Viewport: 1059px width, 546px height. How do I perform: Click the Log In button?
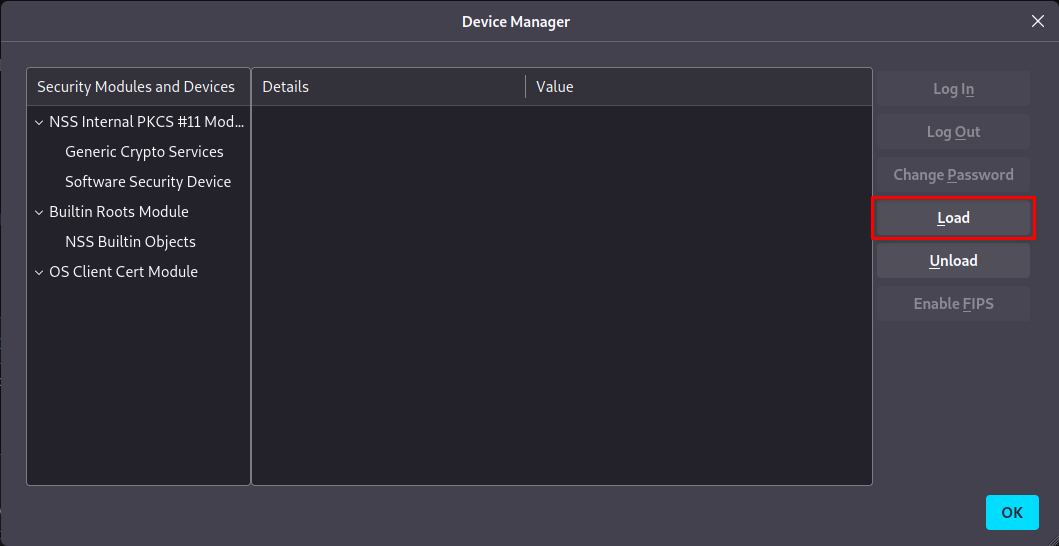tap(953, 89)
